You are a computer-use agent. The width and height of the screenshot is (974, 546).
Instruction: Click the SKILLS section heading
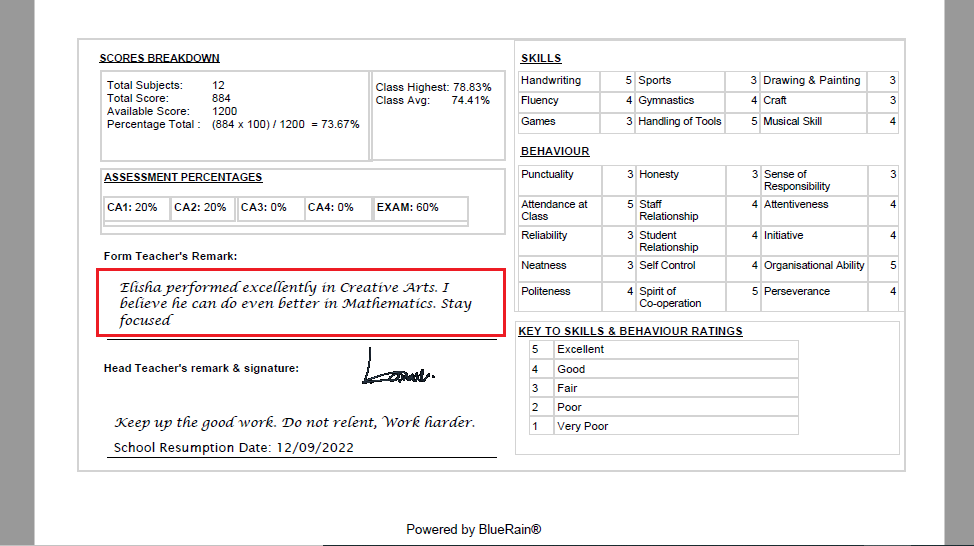(x=541, y=58)
